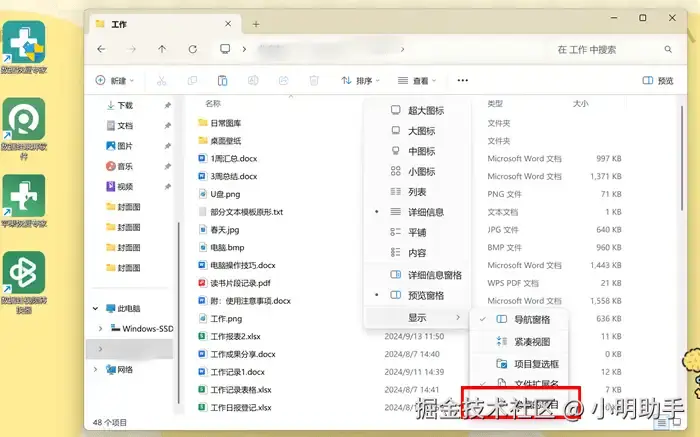Open 图片 in the navigation pane
The image size is (700, 437).
point(125,146)
